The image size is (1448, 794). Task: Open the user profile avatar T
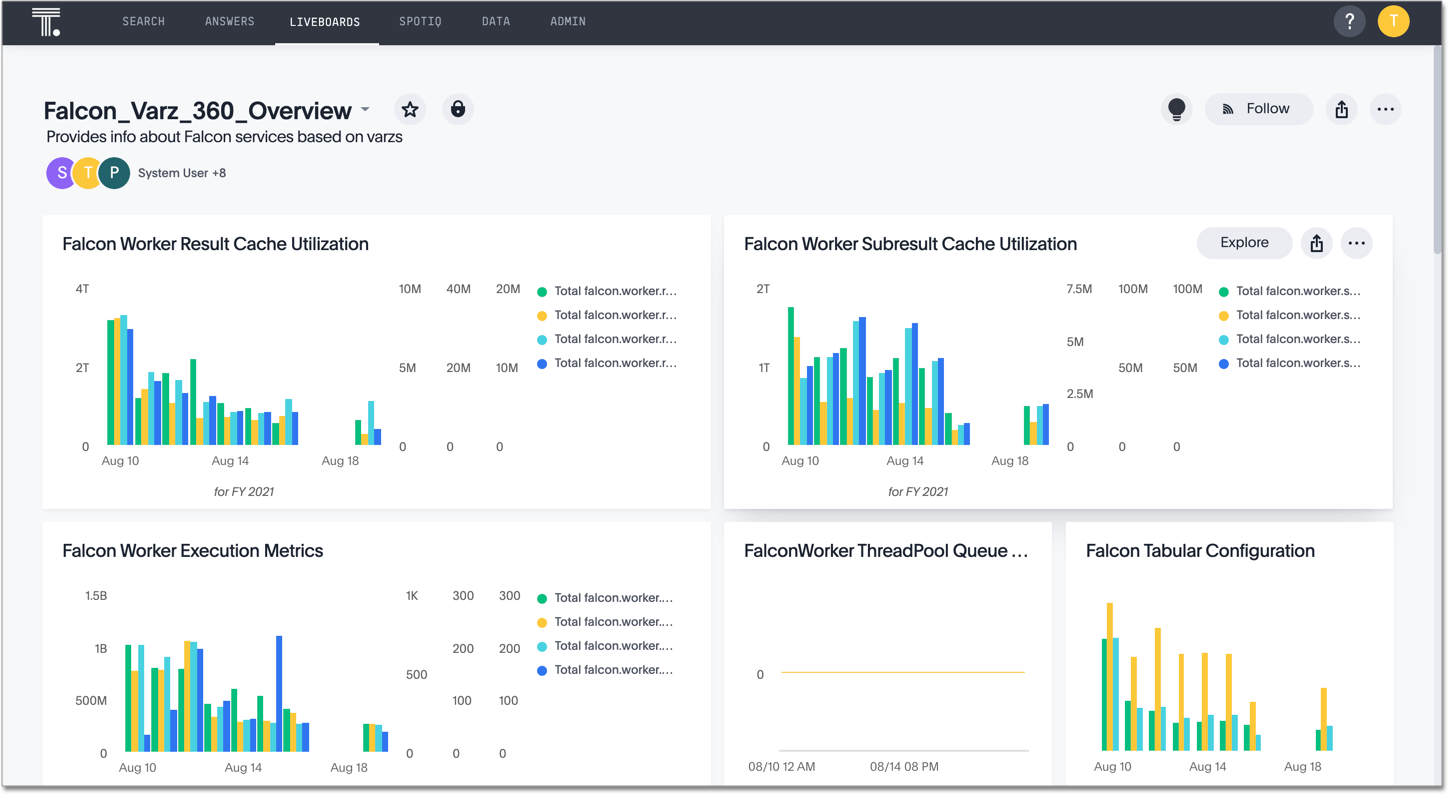(1393, 21)
